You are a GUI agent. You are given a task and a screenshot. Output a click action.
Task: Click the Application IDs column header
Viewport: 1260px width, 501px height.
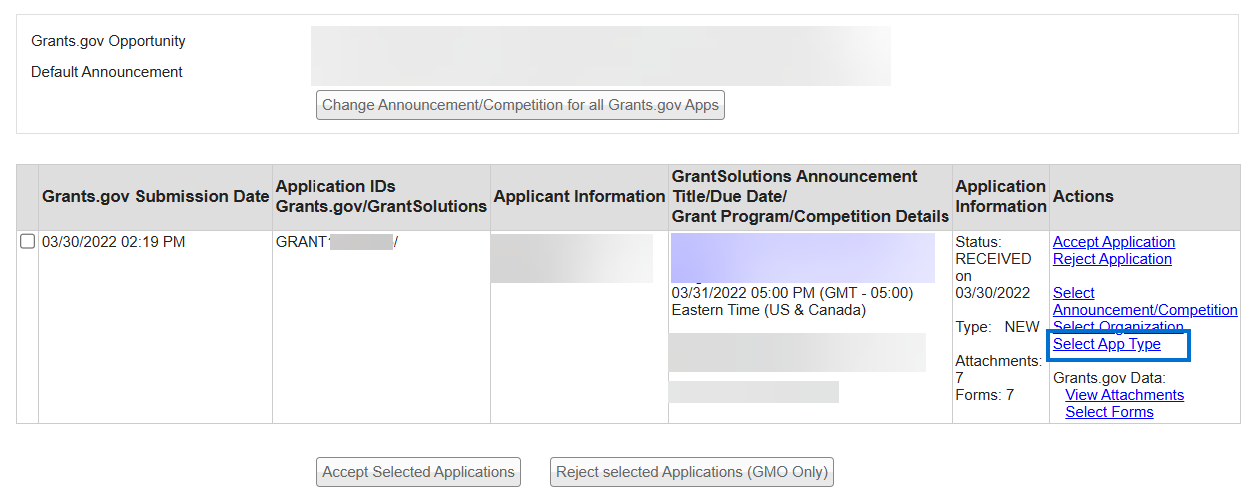(381, 197)
